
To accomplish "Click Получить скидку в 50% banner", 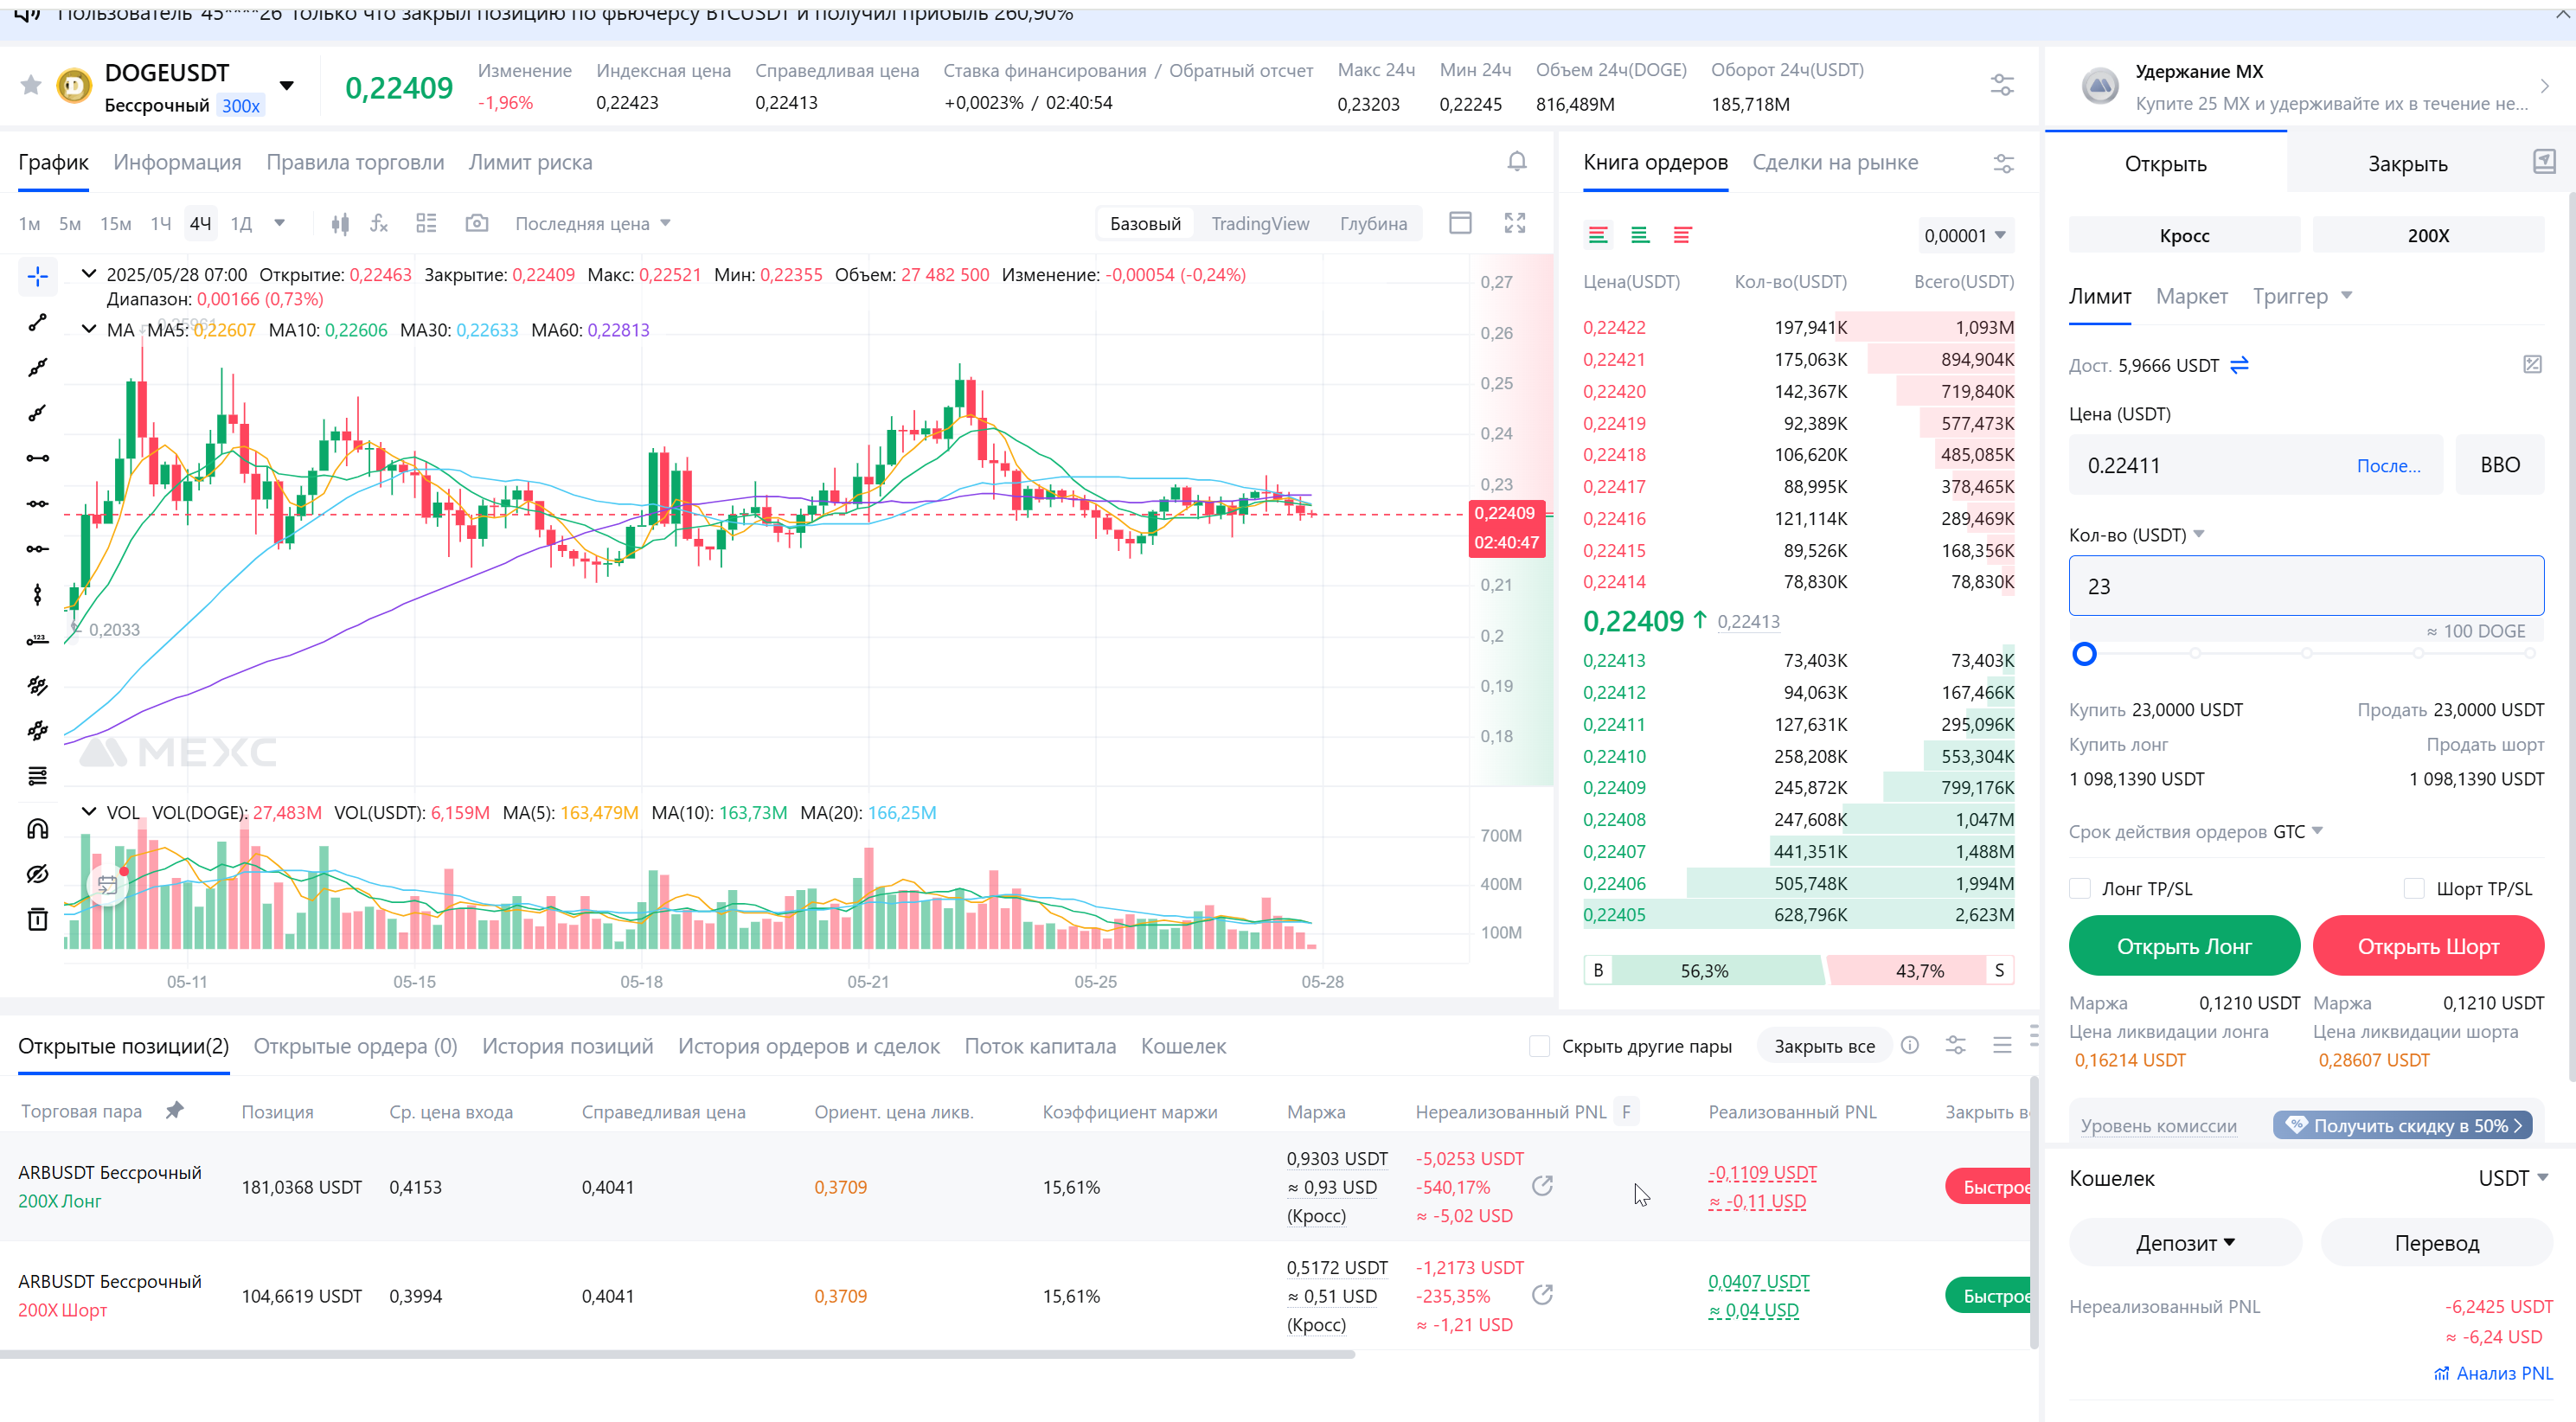I will coord(2402,1125).
